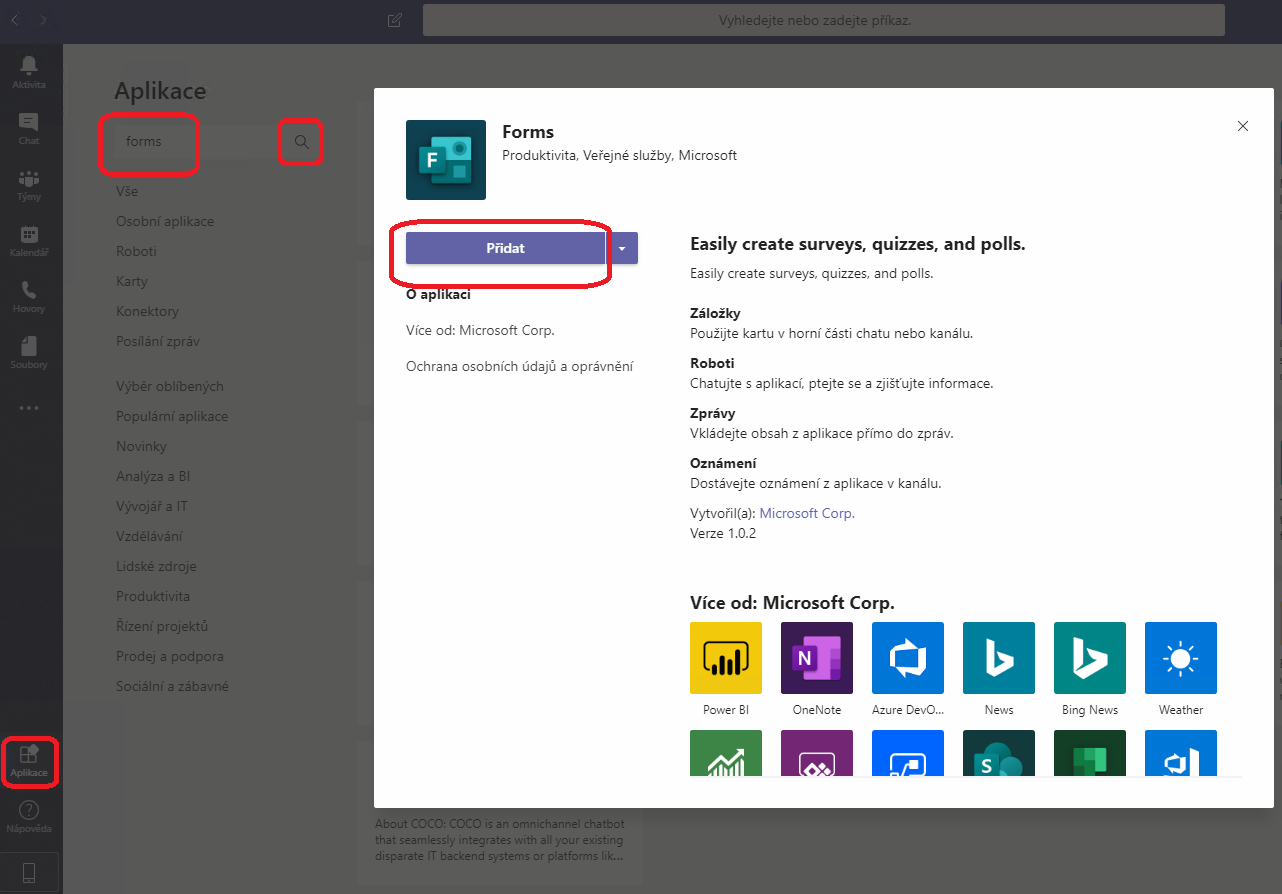Click the forward navigation arrow
The image size is (1282, 894).
[43, 20]
